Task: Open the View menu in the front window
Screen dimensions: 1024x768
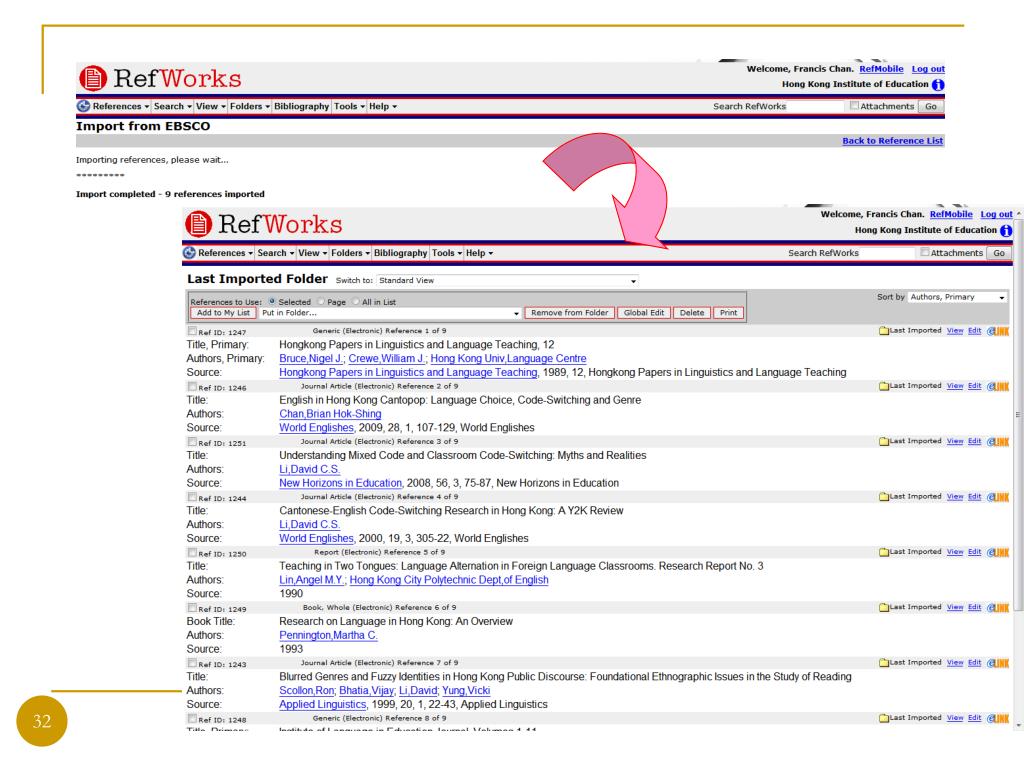Action: [313, 253]
